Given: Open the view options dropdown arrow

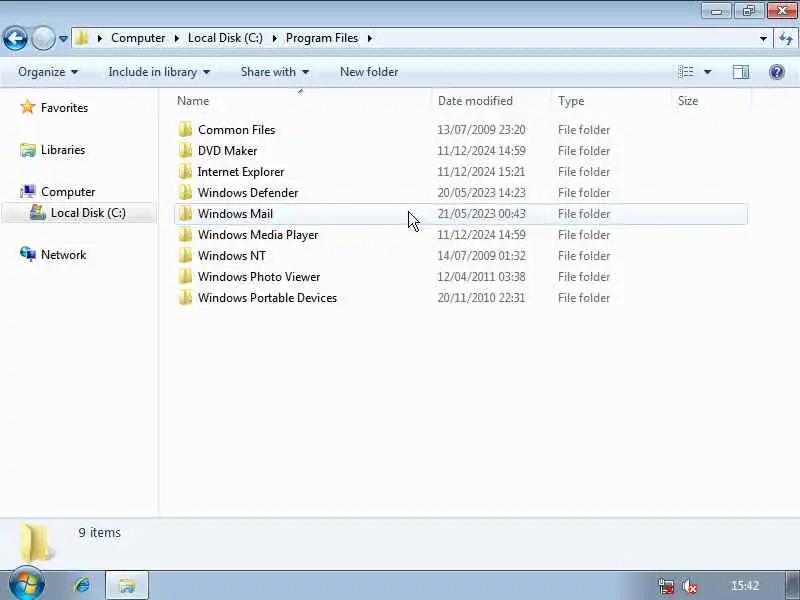Looking at the screenshot, I should click(x=708, y=72).
